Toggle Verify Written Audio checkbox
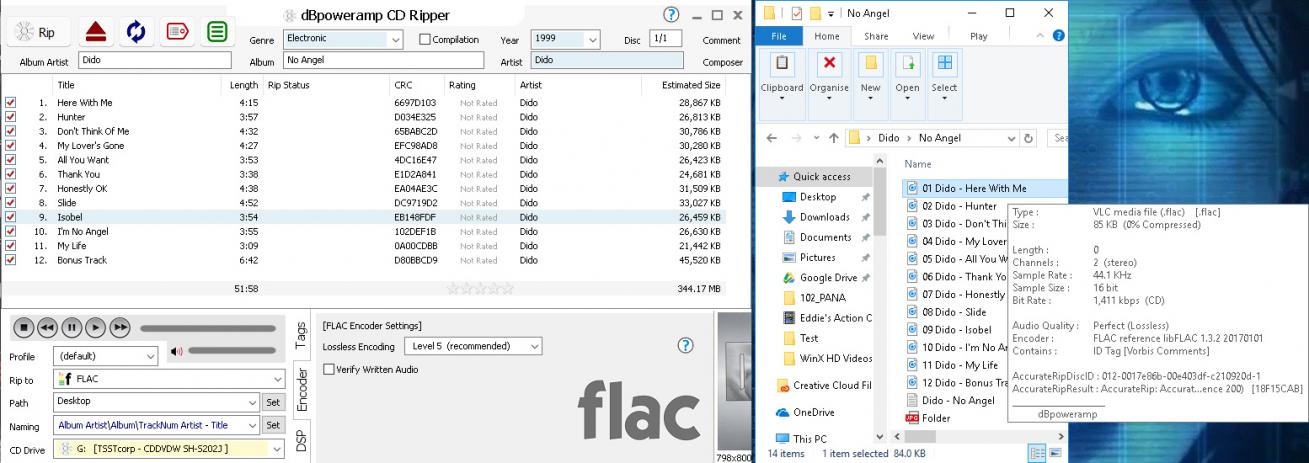The height and width of the screenshot is (463, 1309). 329,369
